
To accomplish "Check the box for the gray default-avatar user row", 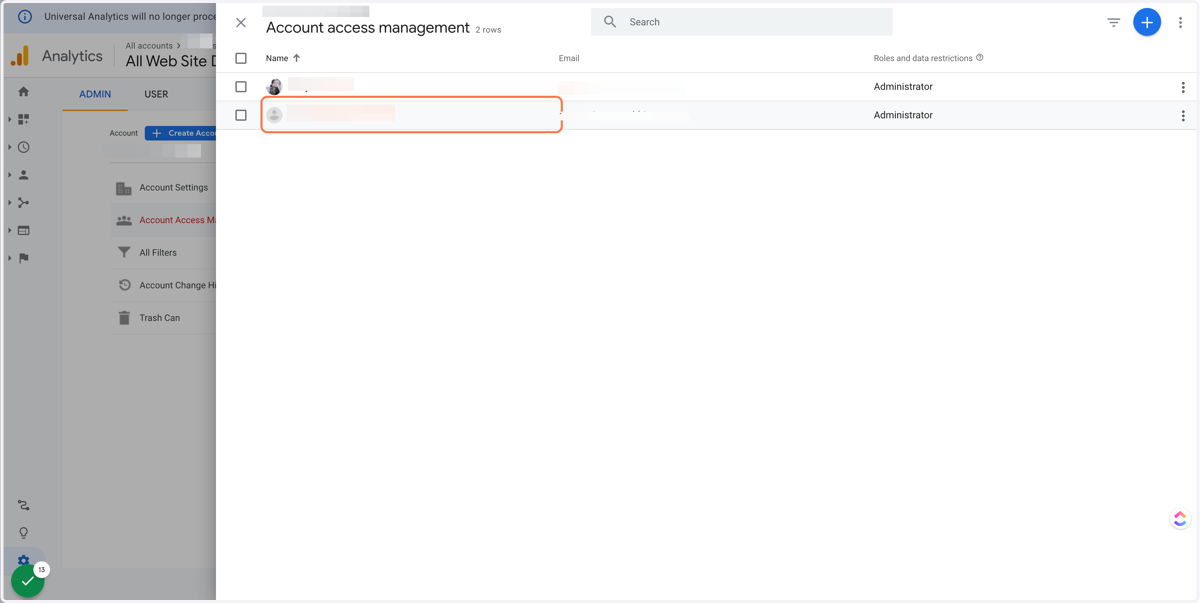I will [x=241, y=115].
